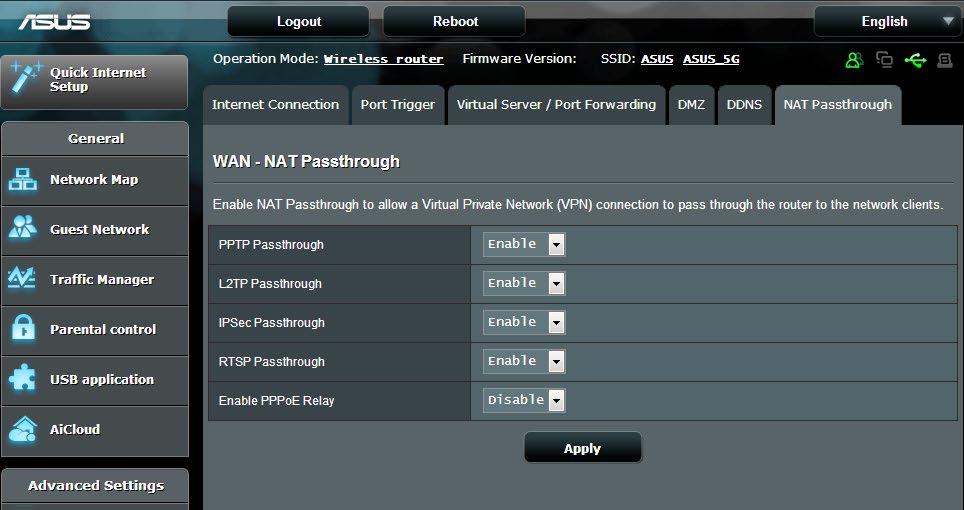Screen dimensions: 964x510
Task: Click the RTSP Passthrough label
Action: (x=272, y=361)
